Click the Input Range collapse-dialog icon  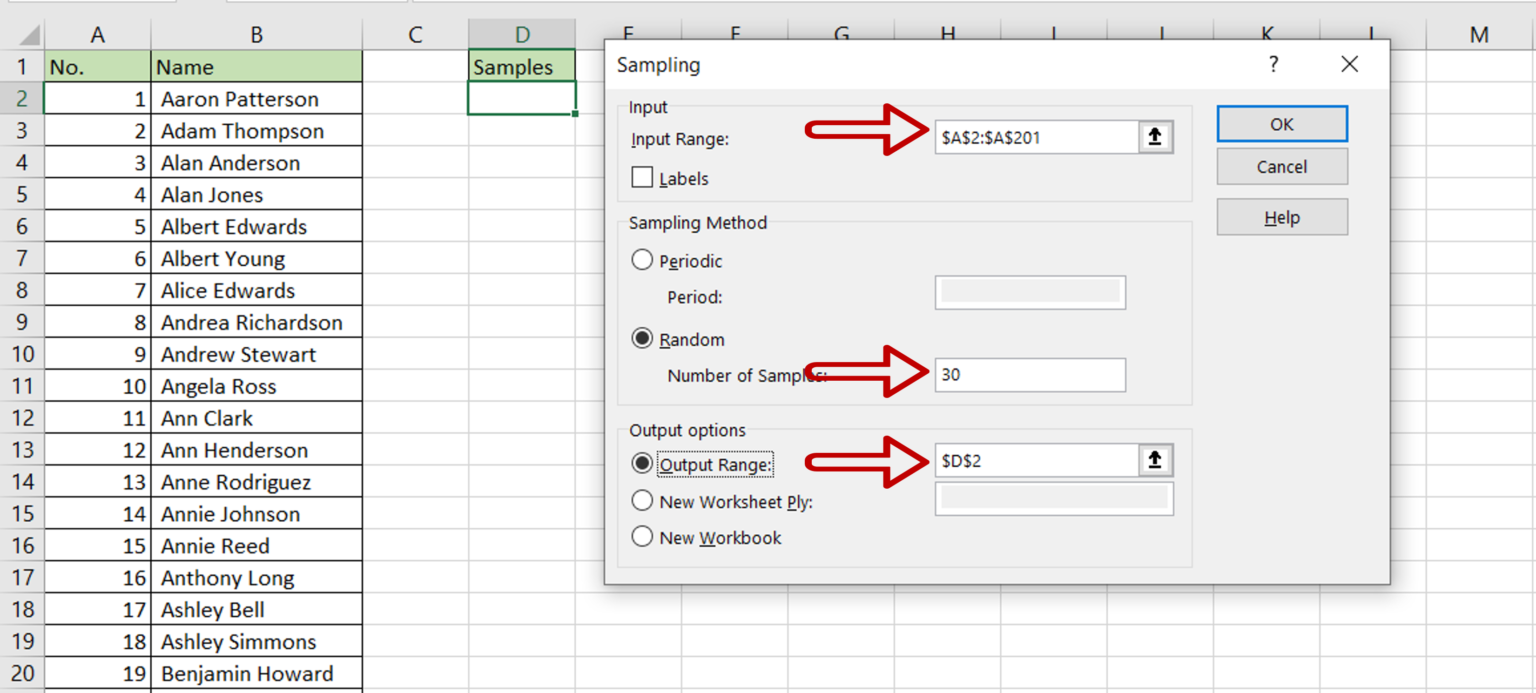[x=1155, y=138]
